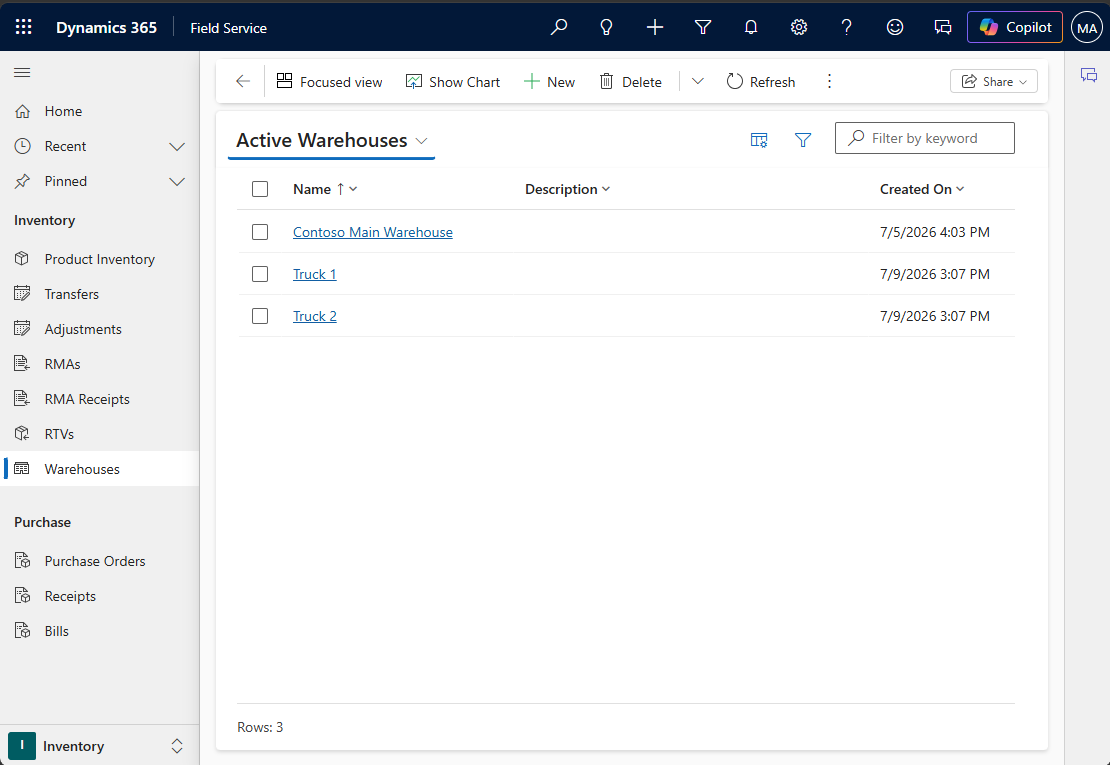Open the Active Warehouses view selector
The height and width of the screenshot is (765, 1110).
click(x=331, y=140)
